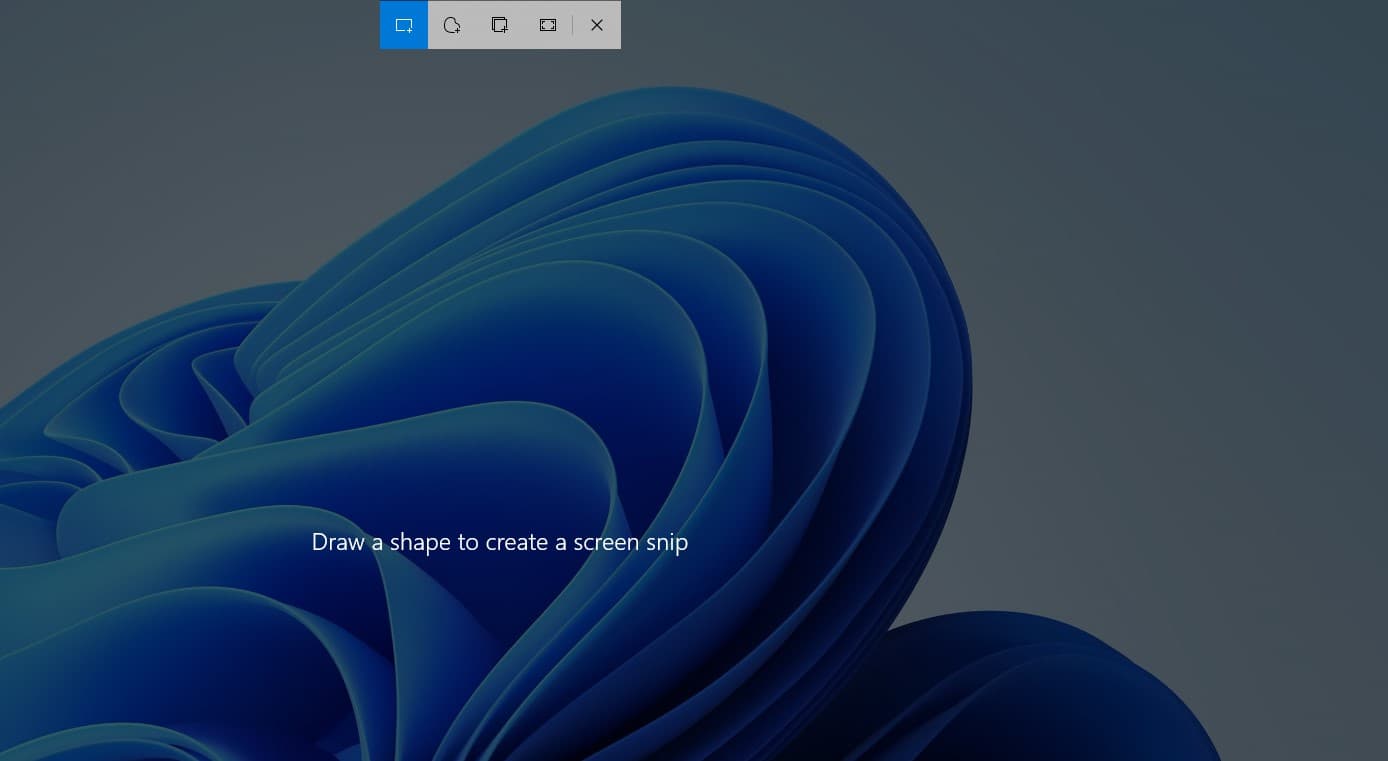Switch to Freeform Snip mode
Viewport: 1388px width, 761px height.
click(452, 25)
